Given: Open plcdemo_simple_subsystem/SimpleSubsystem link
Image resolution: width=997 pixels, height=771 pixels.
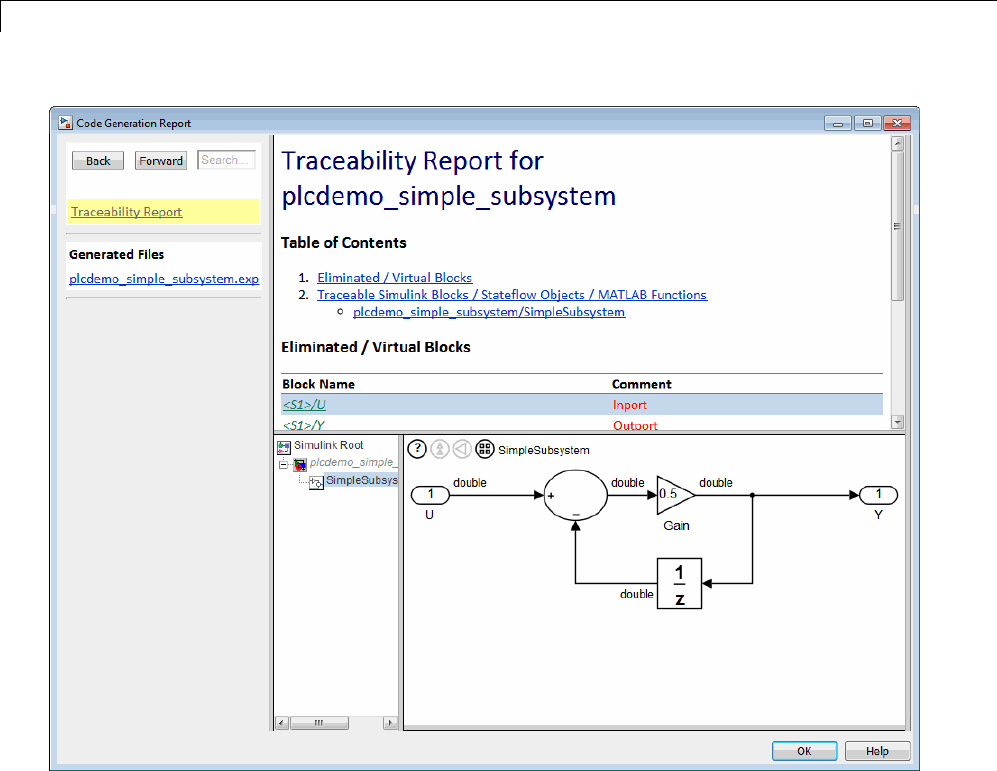Looking at the screenshot, I should (489, 312).
